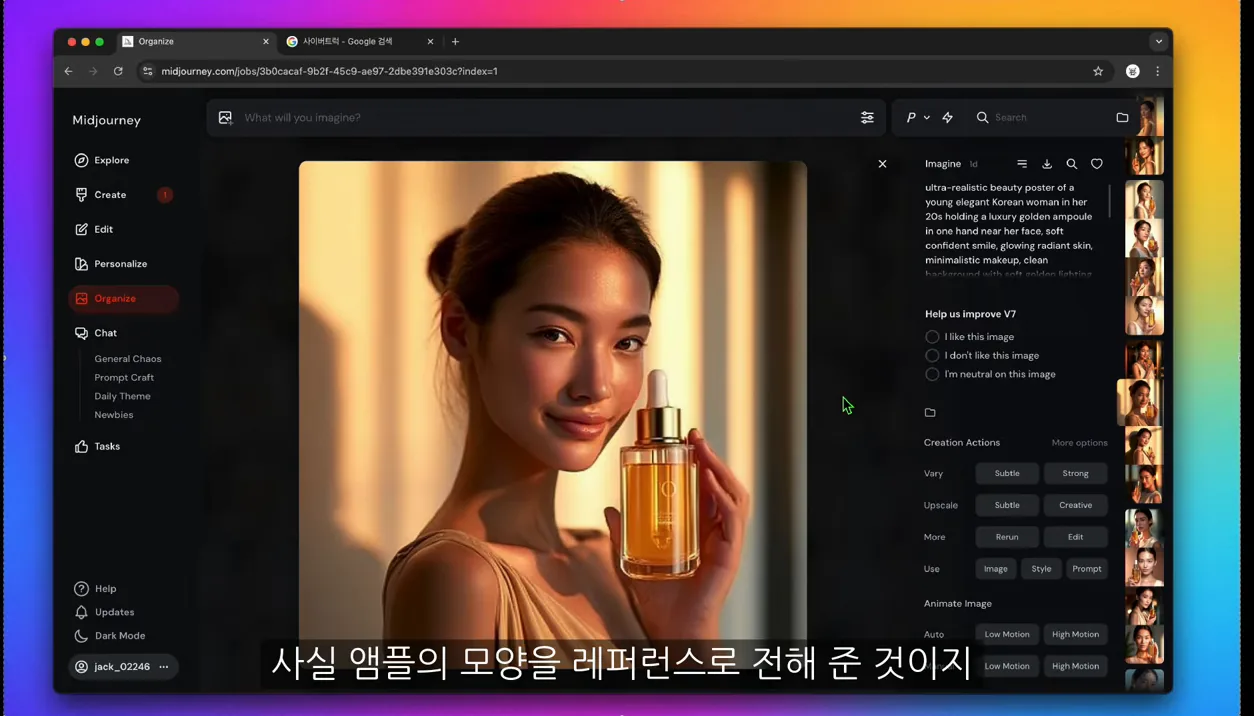Image resolution: width=1254 pixels, height=716 pixels.
Task: Open Daily Theme chat room
Action: click(122, 396)
